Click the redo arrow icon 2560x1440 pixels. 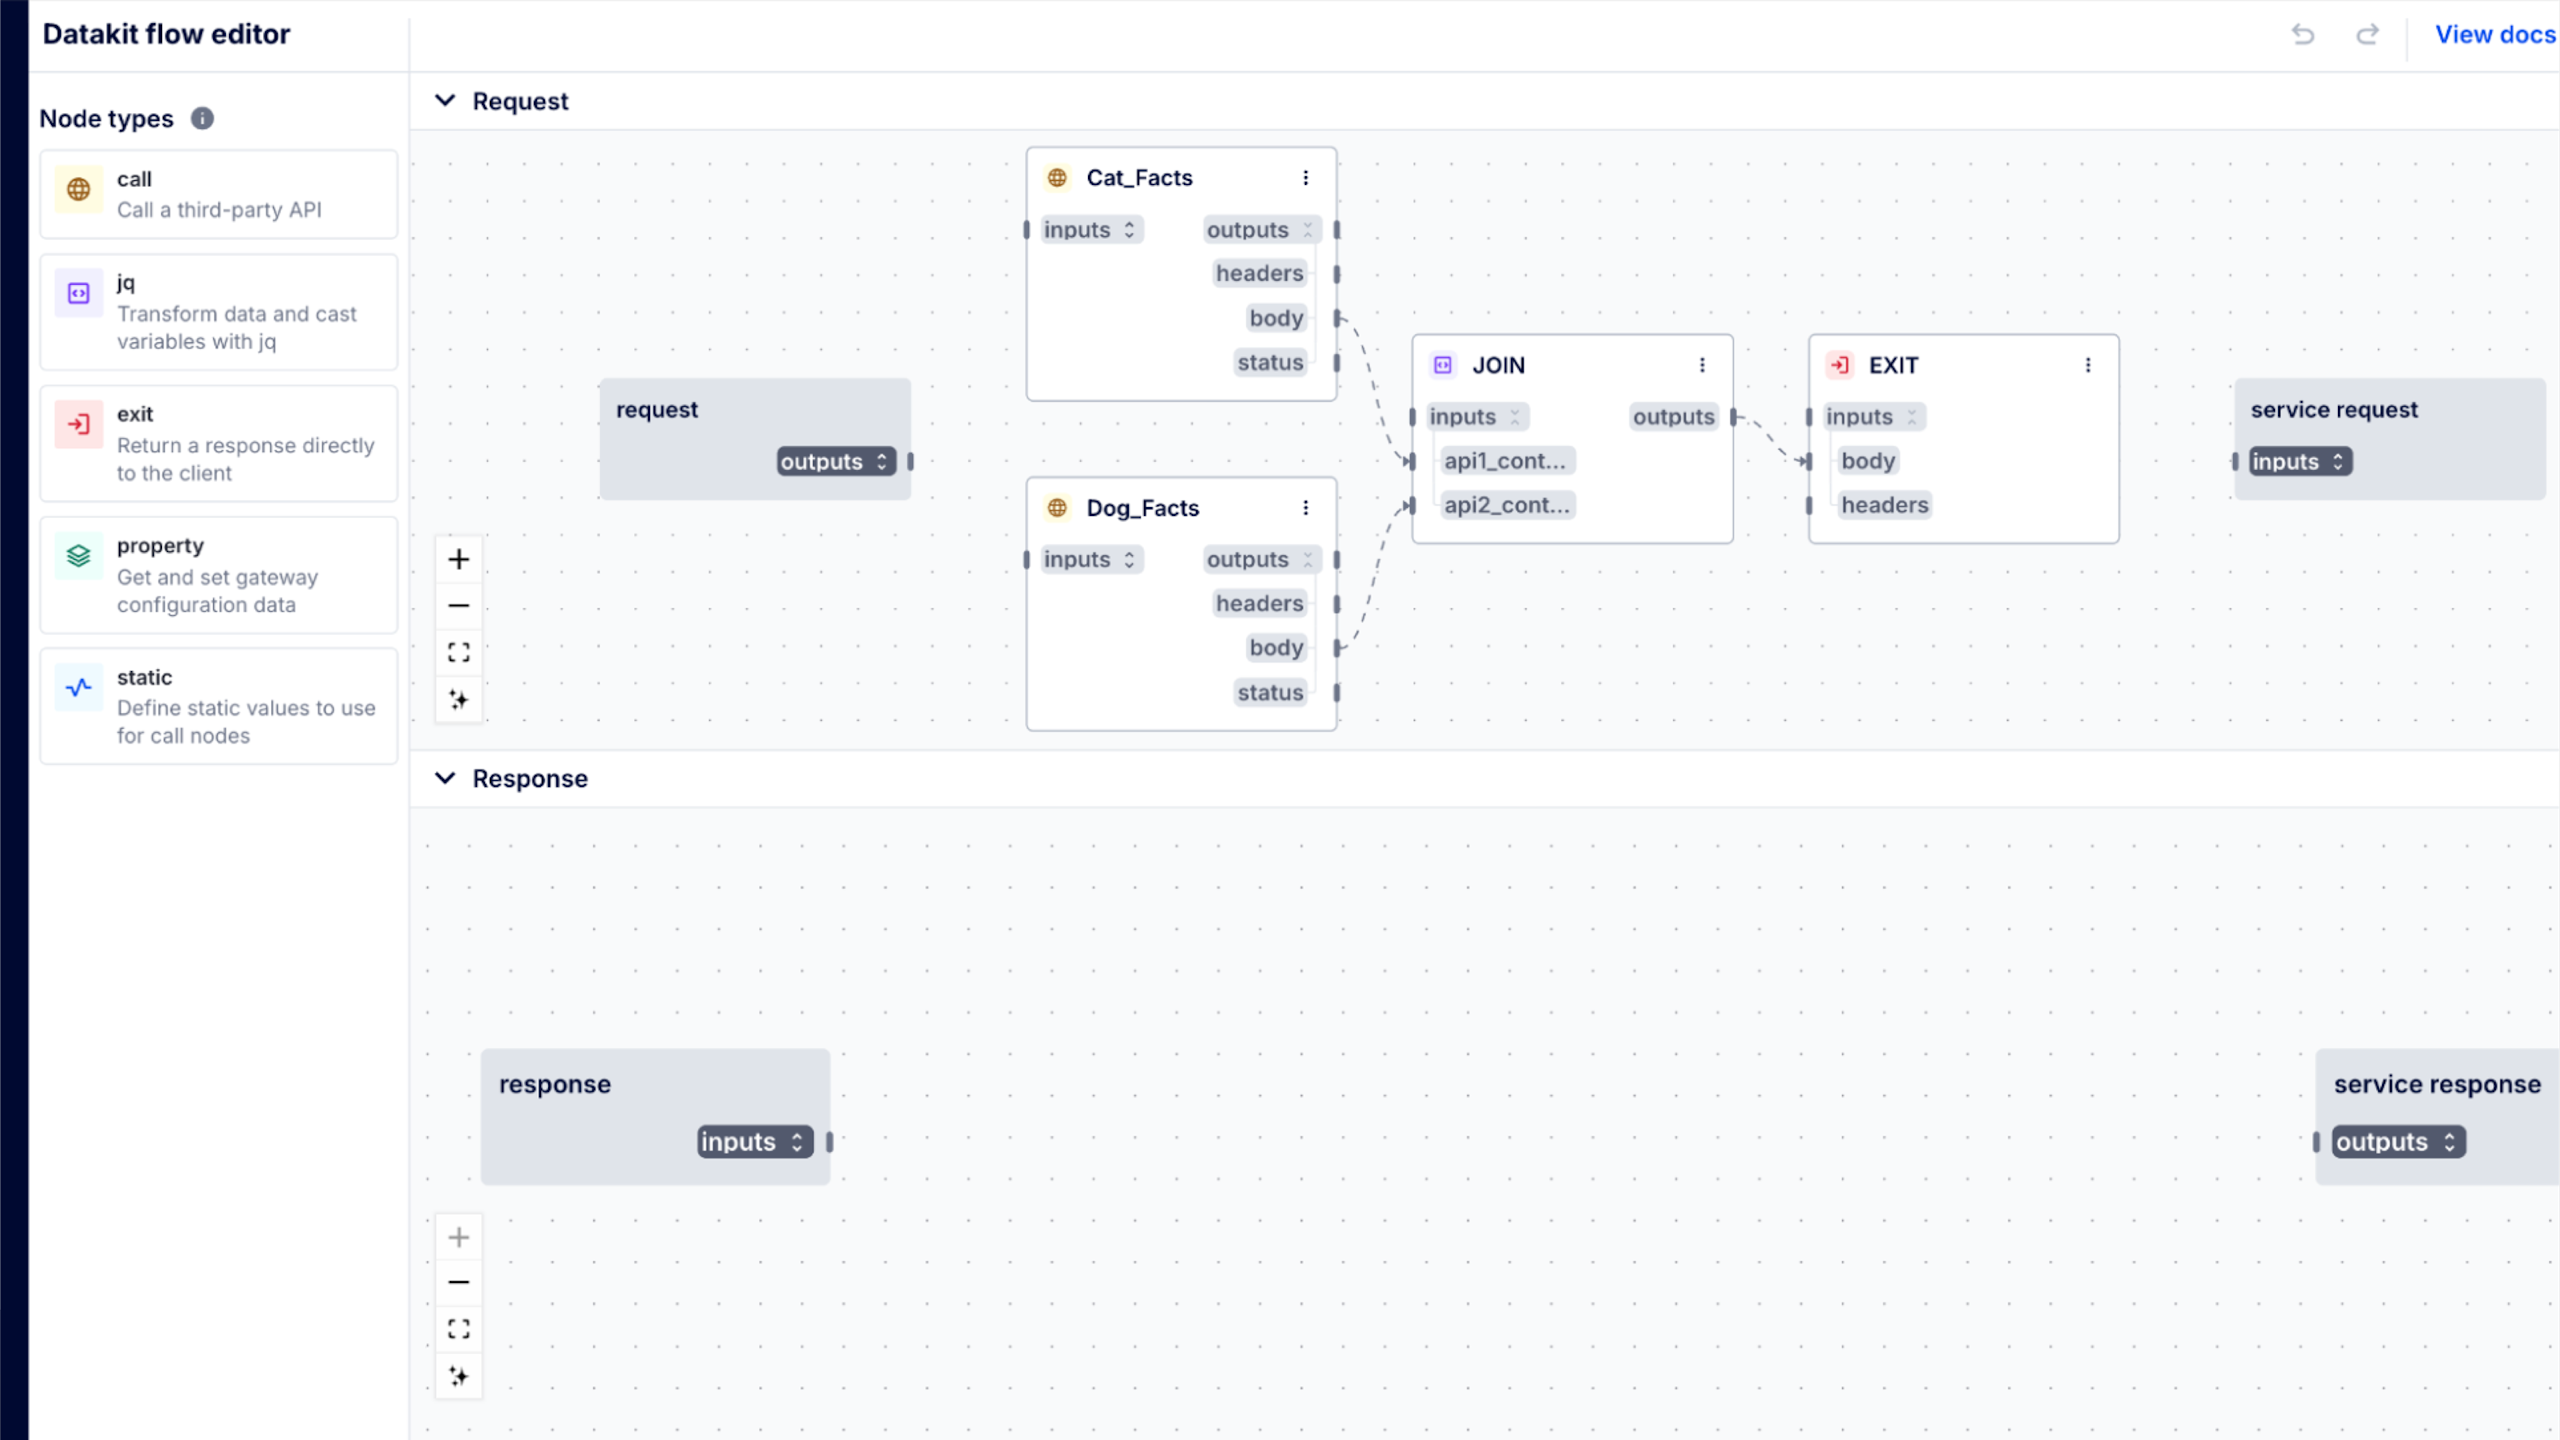2367,35
